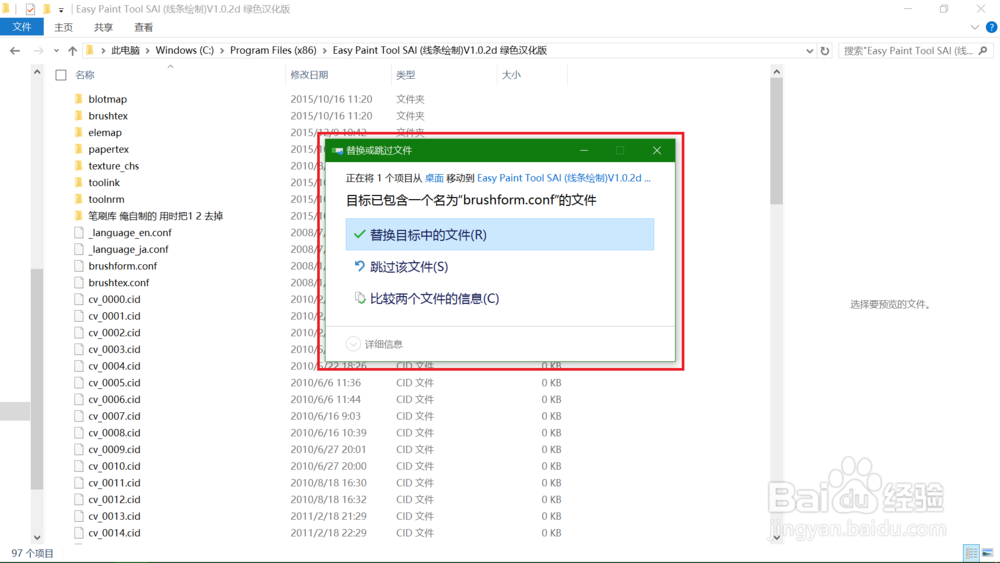Go forward with the right arrow
Screen dimensions: 1000x563
(x=38, y=50)
